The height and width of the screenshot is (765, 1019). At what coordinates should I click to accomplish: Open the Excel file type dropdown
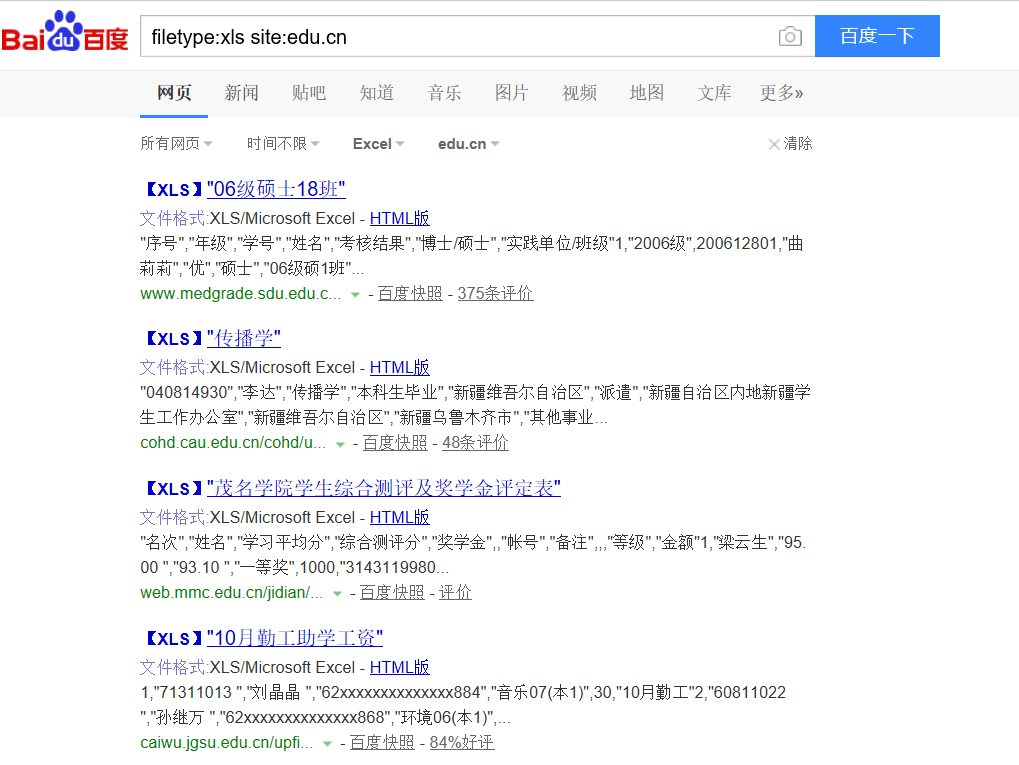pyautogui.click(x=378, y=144)
